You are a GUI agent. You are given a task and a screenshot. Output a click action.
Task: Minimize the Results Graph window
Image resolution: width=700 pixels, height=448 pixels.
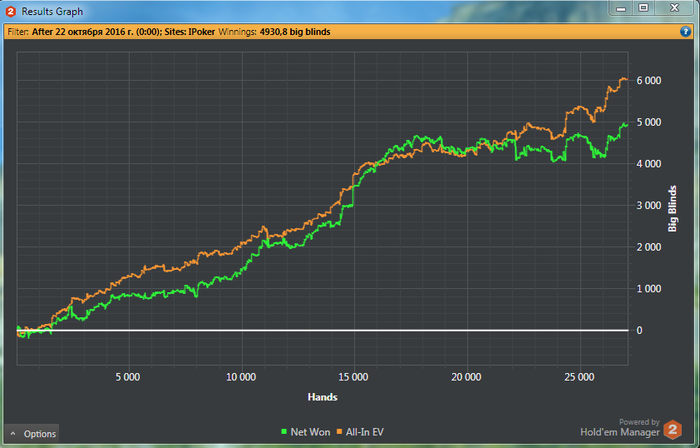[x=621, y=7]
